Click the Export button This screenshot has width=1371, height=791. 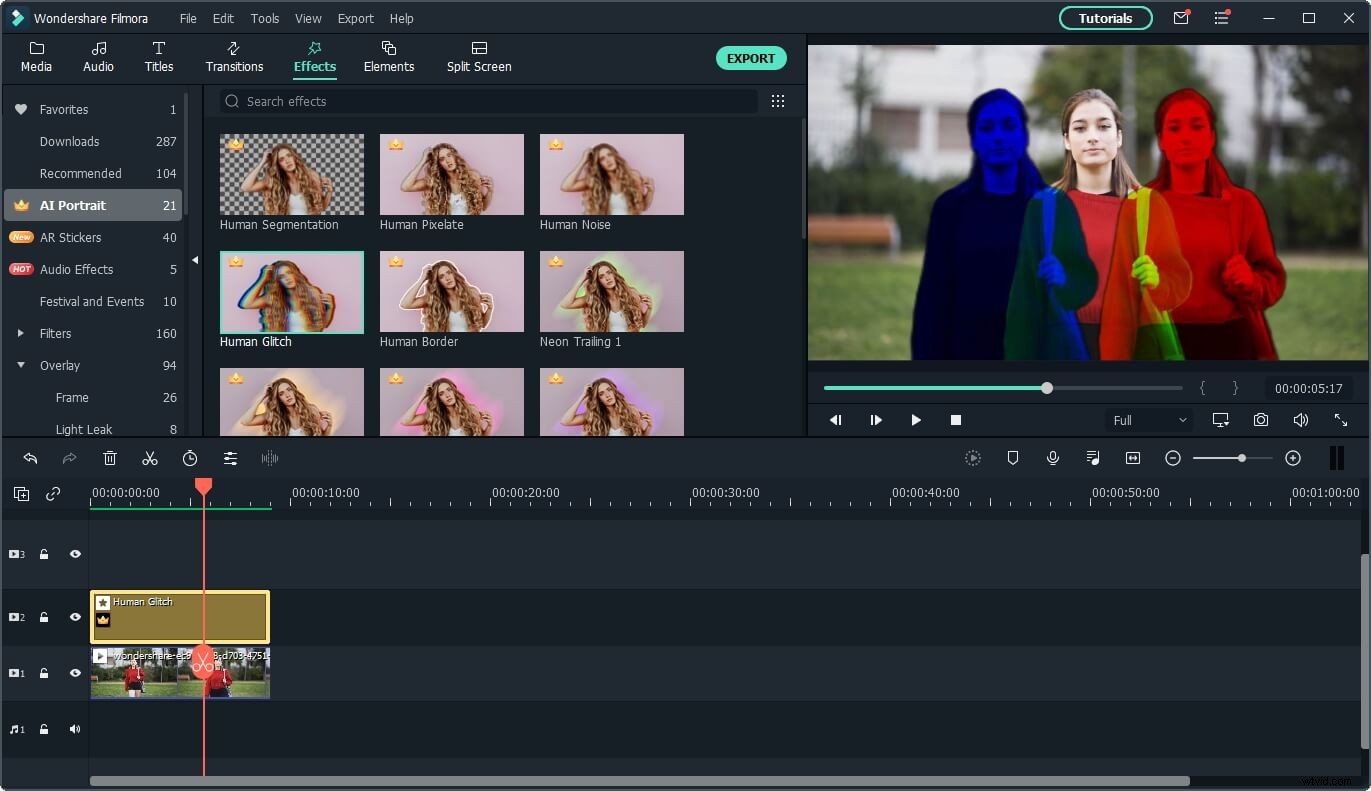[x=751, y=58]
